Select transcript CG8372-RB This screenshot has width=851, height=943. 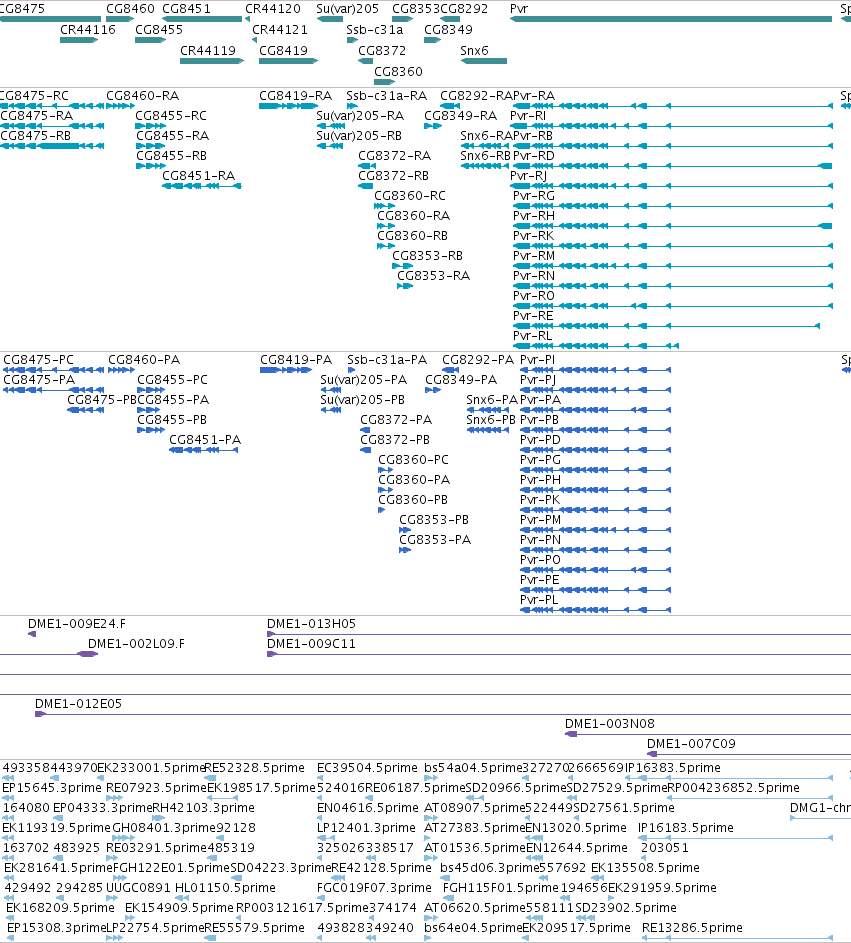click(x=365, y=186)
